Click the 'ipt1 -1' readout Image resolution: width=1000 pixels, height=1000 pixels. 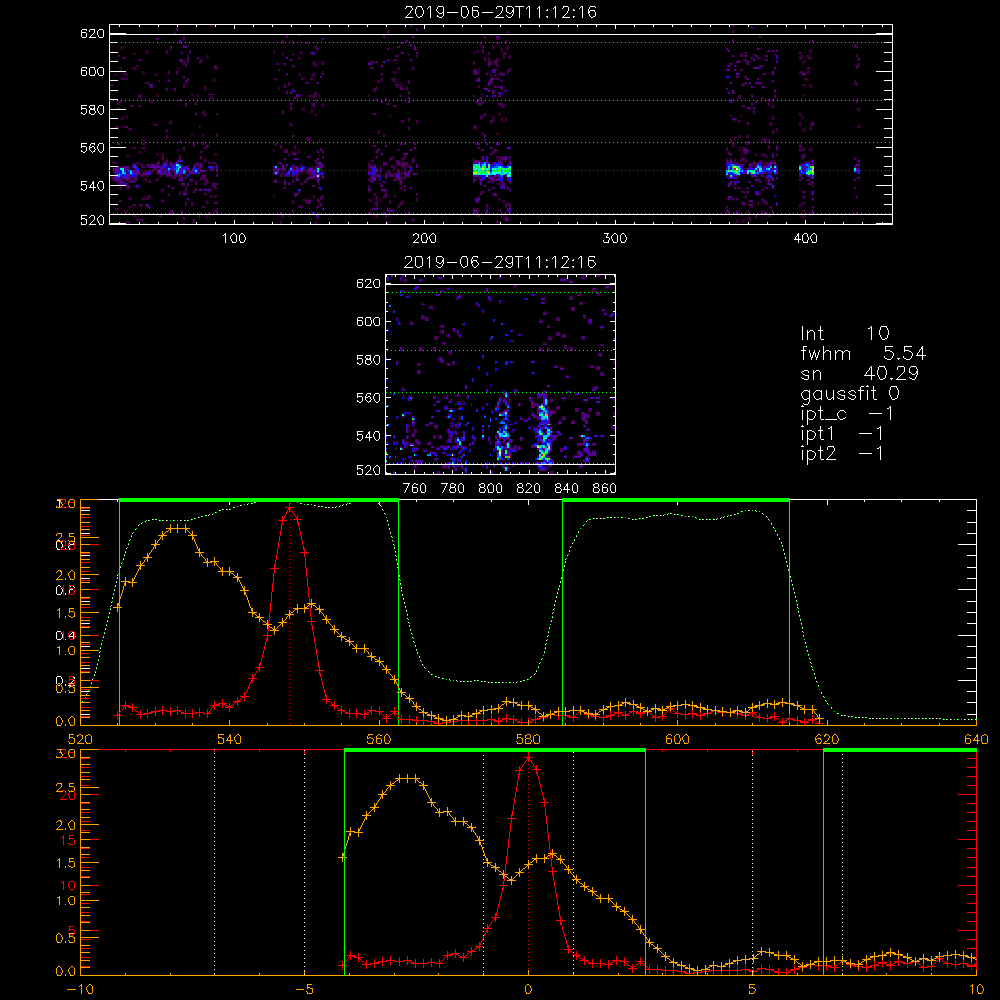click(x=842, y=434)
